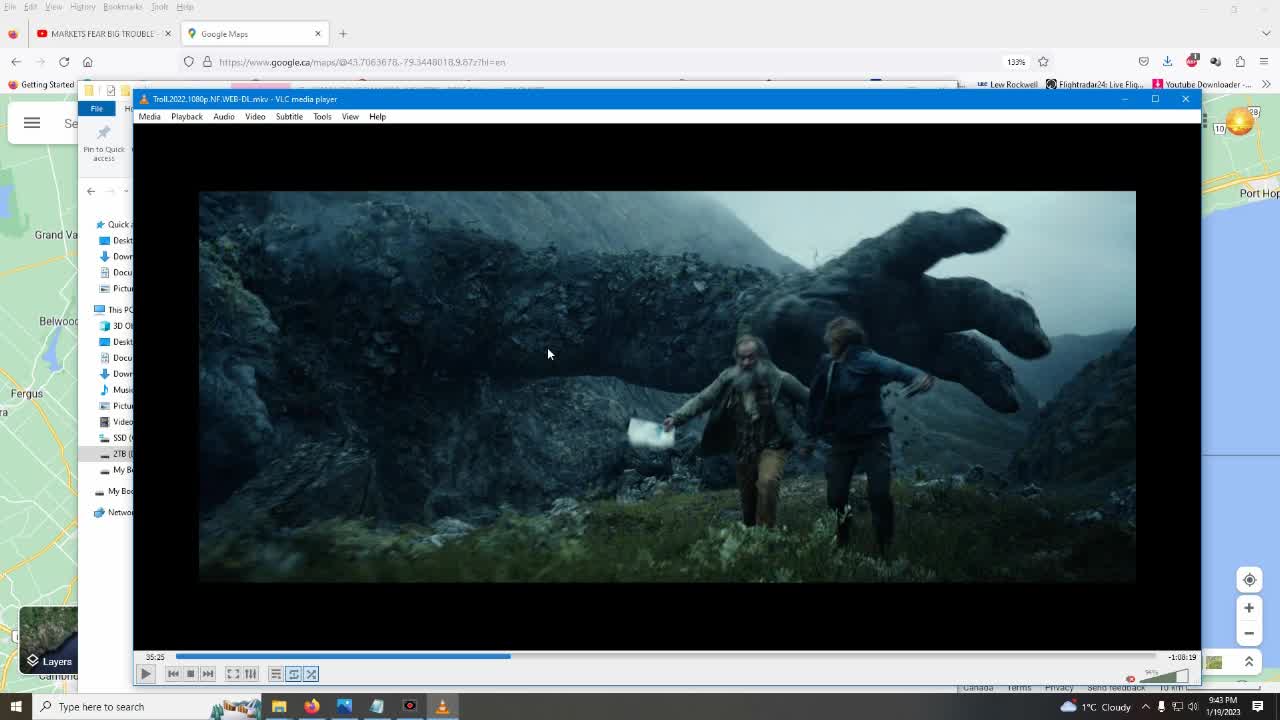Zoom out on Google Maps

click(1249, 633)
